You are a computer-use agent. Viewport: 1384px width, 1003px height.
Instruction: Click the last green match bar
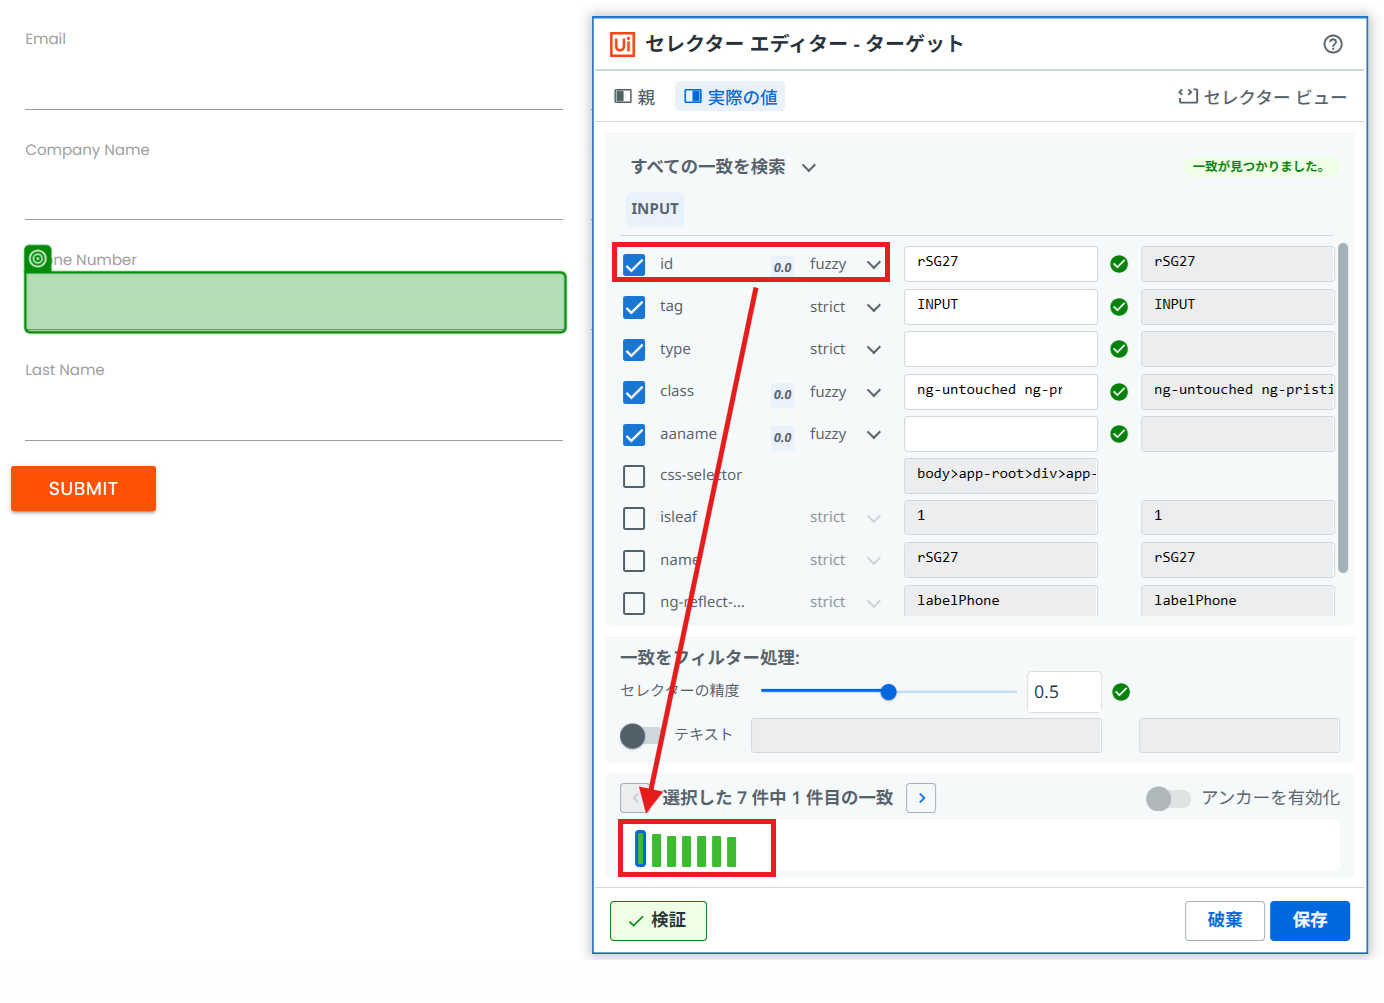point(732,851)
